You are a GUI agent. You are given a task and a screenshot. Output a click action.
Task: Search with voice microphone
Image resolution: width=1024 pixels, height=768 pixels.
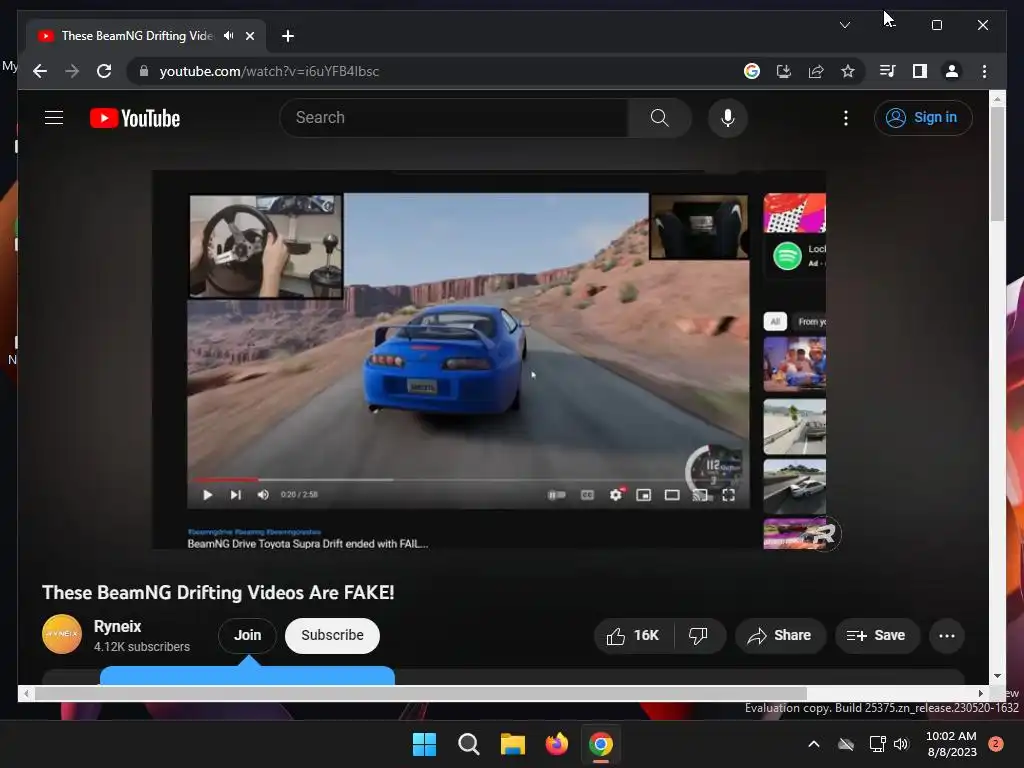click(728, 118)
